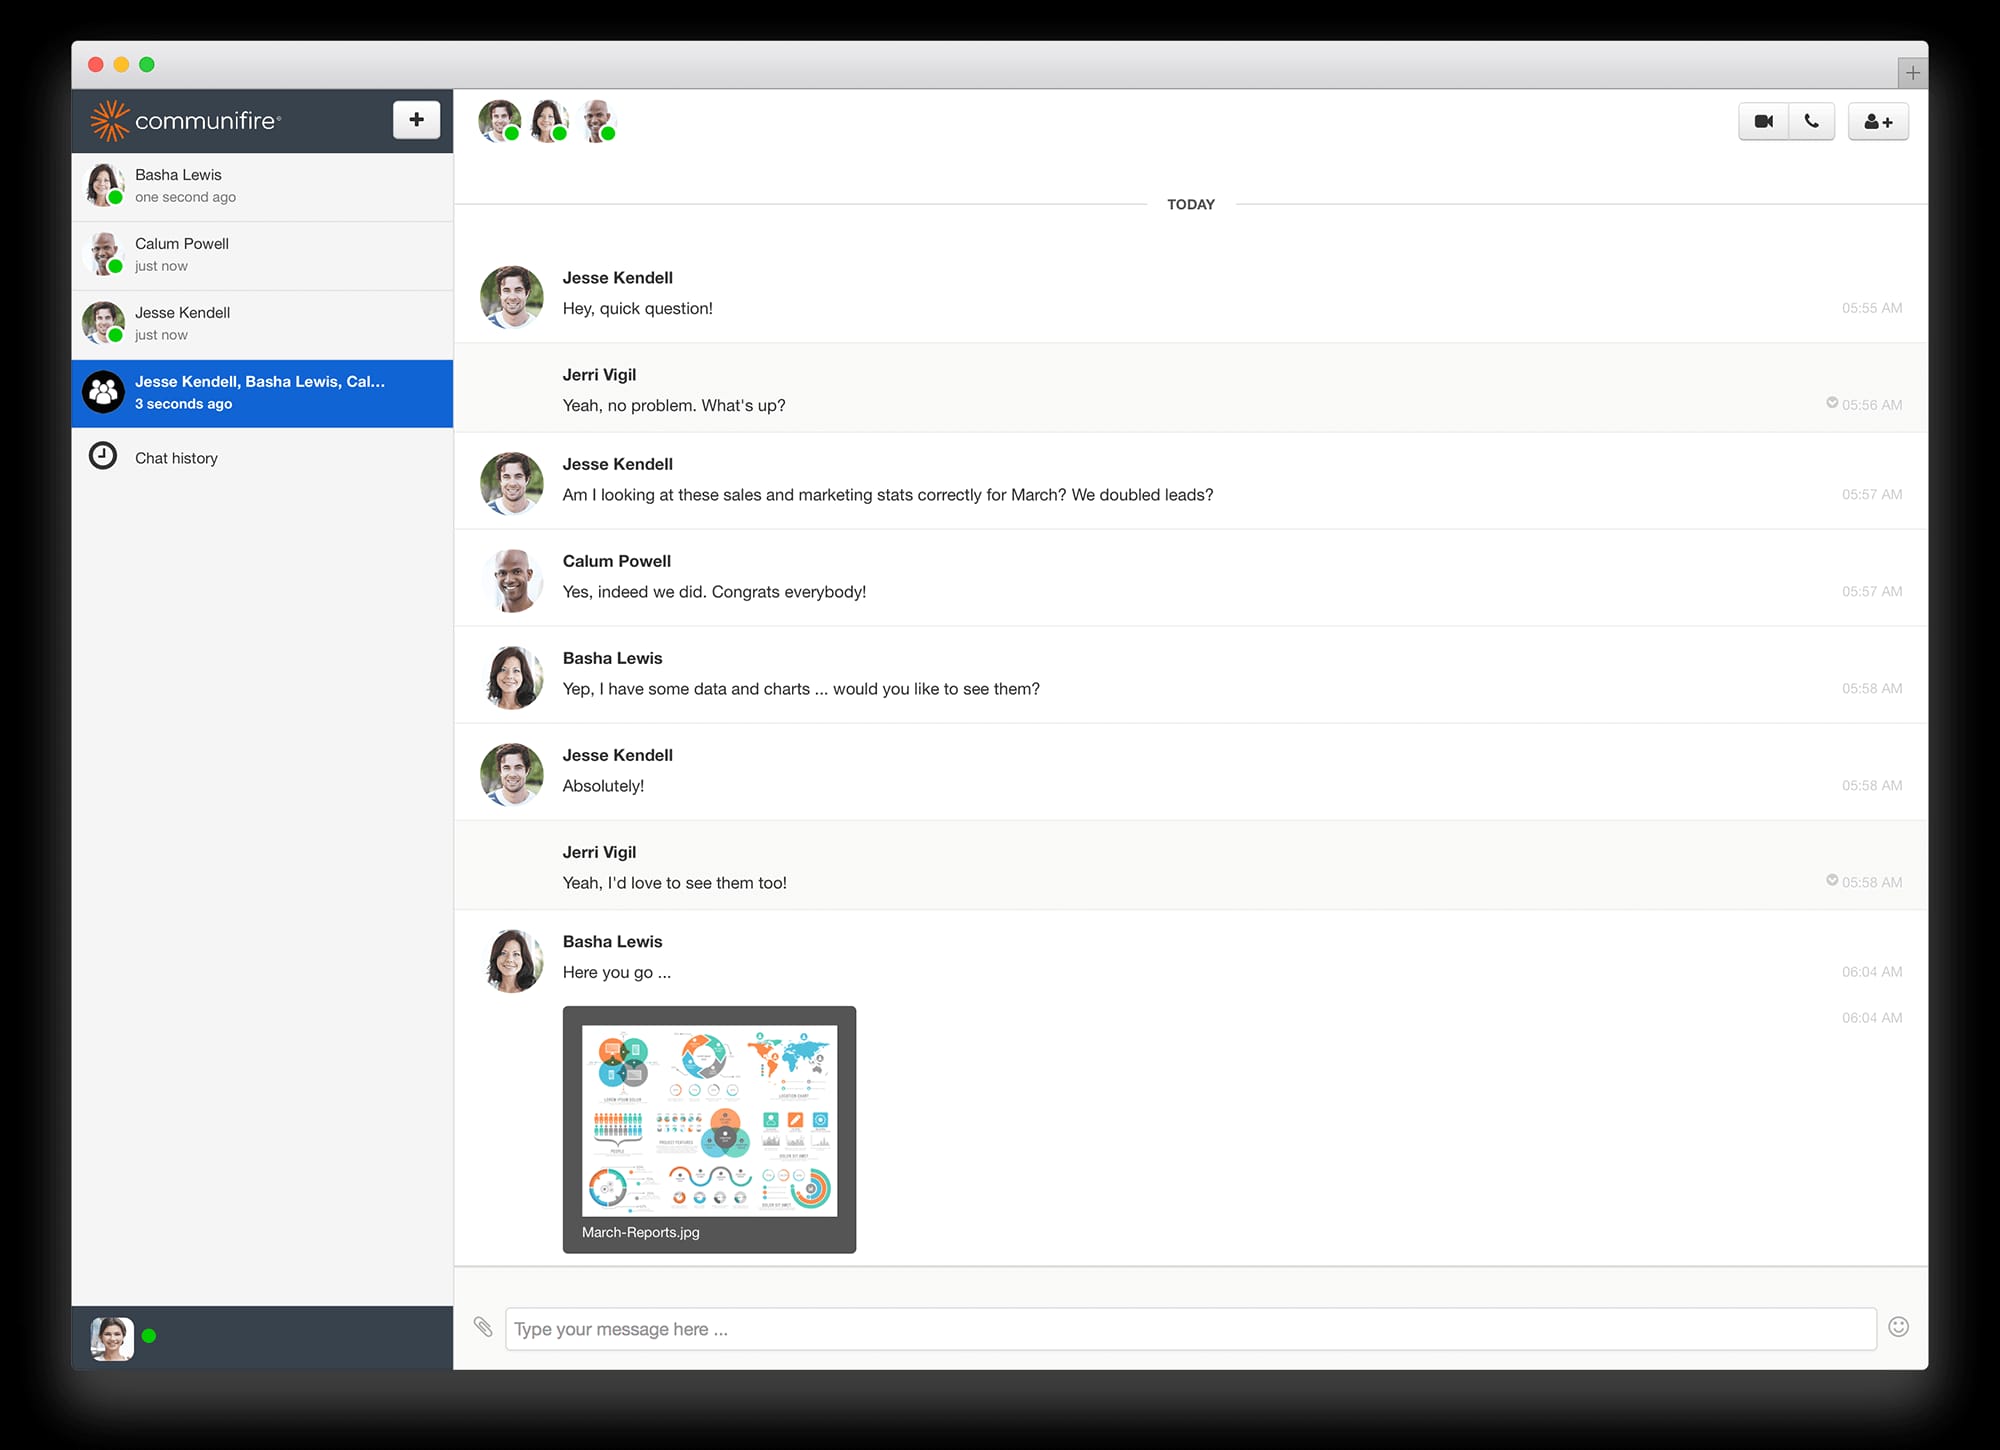Click the group chat people icon in sidebar
2000x1450 pixels.
pos(103,392)
